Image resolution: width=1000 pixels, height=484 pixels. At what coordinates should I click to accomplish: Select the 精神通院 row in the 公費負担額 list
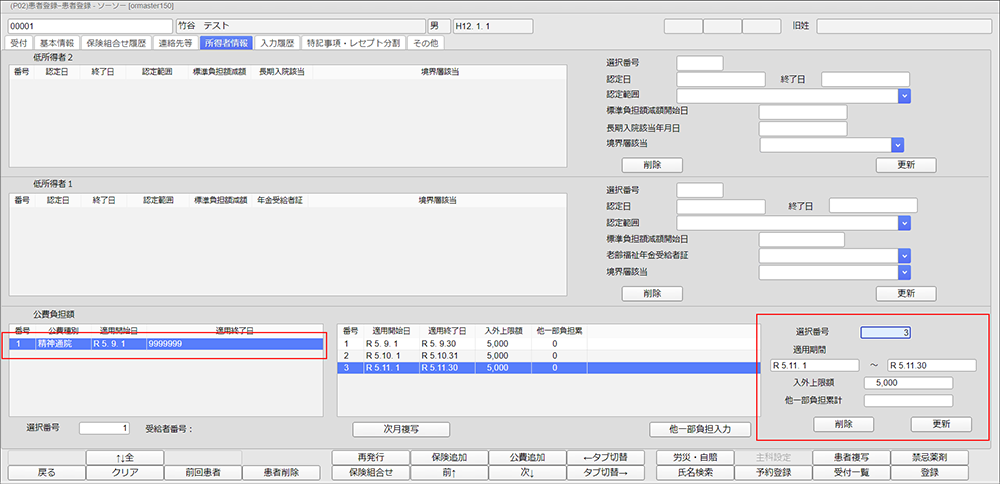(167, 344)
